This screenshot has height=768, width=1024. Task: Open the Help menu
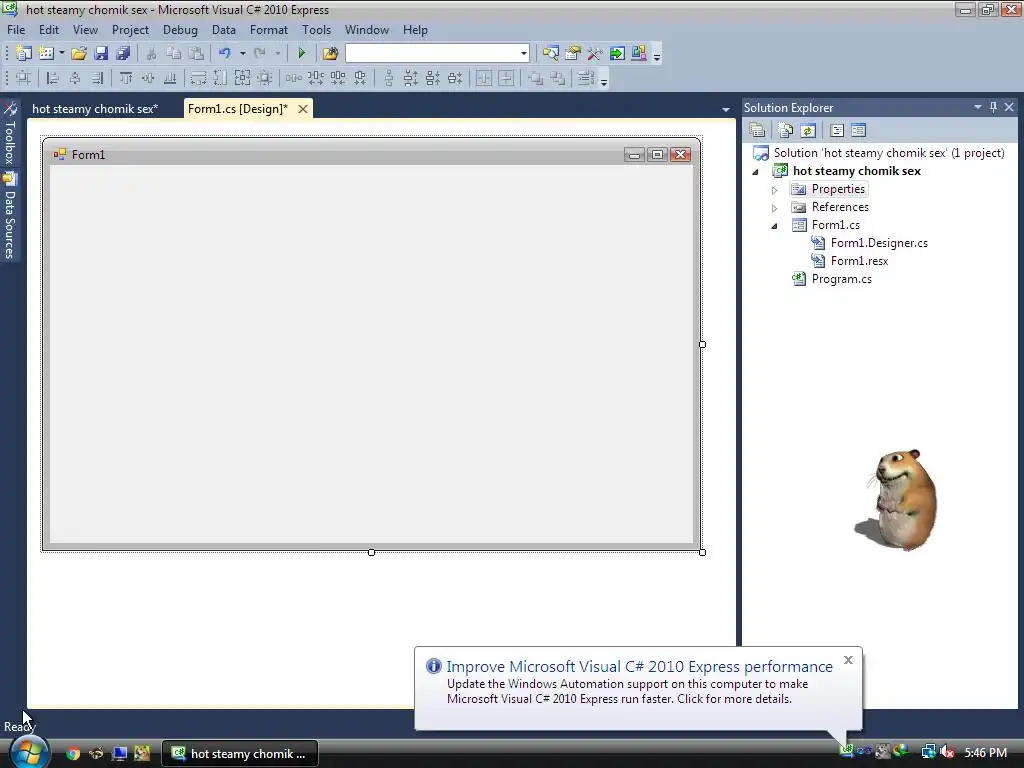point(415,30)
